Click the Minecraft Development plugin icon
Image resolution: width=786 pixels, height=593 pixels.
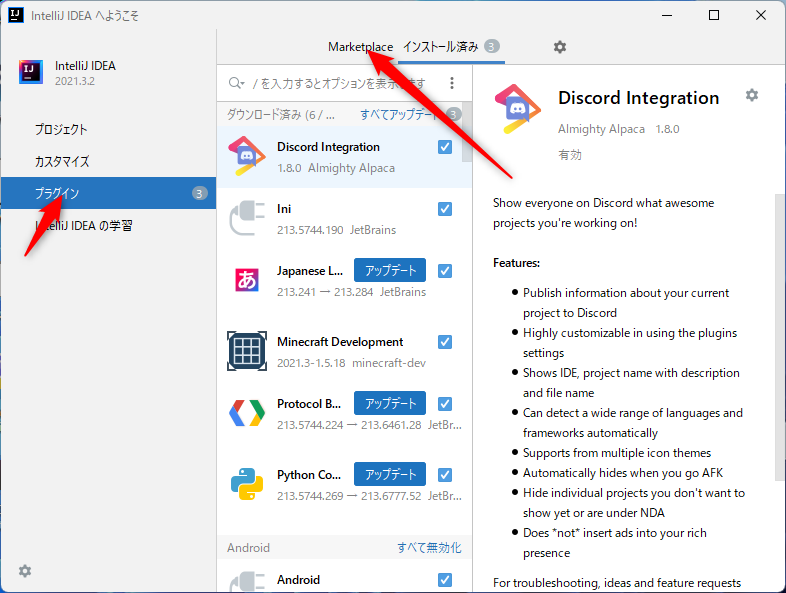[245, 351]
